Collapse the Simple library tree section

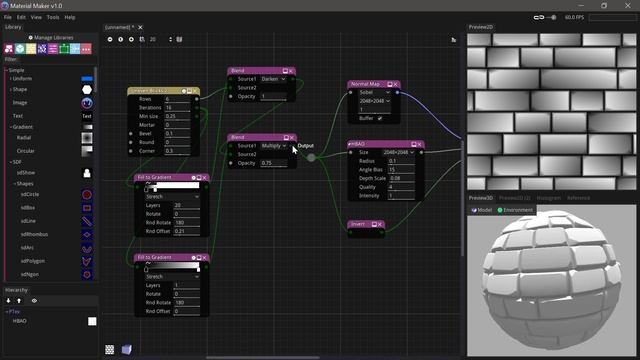point(7,71)
